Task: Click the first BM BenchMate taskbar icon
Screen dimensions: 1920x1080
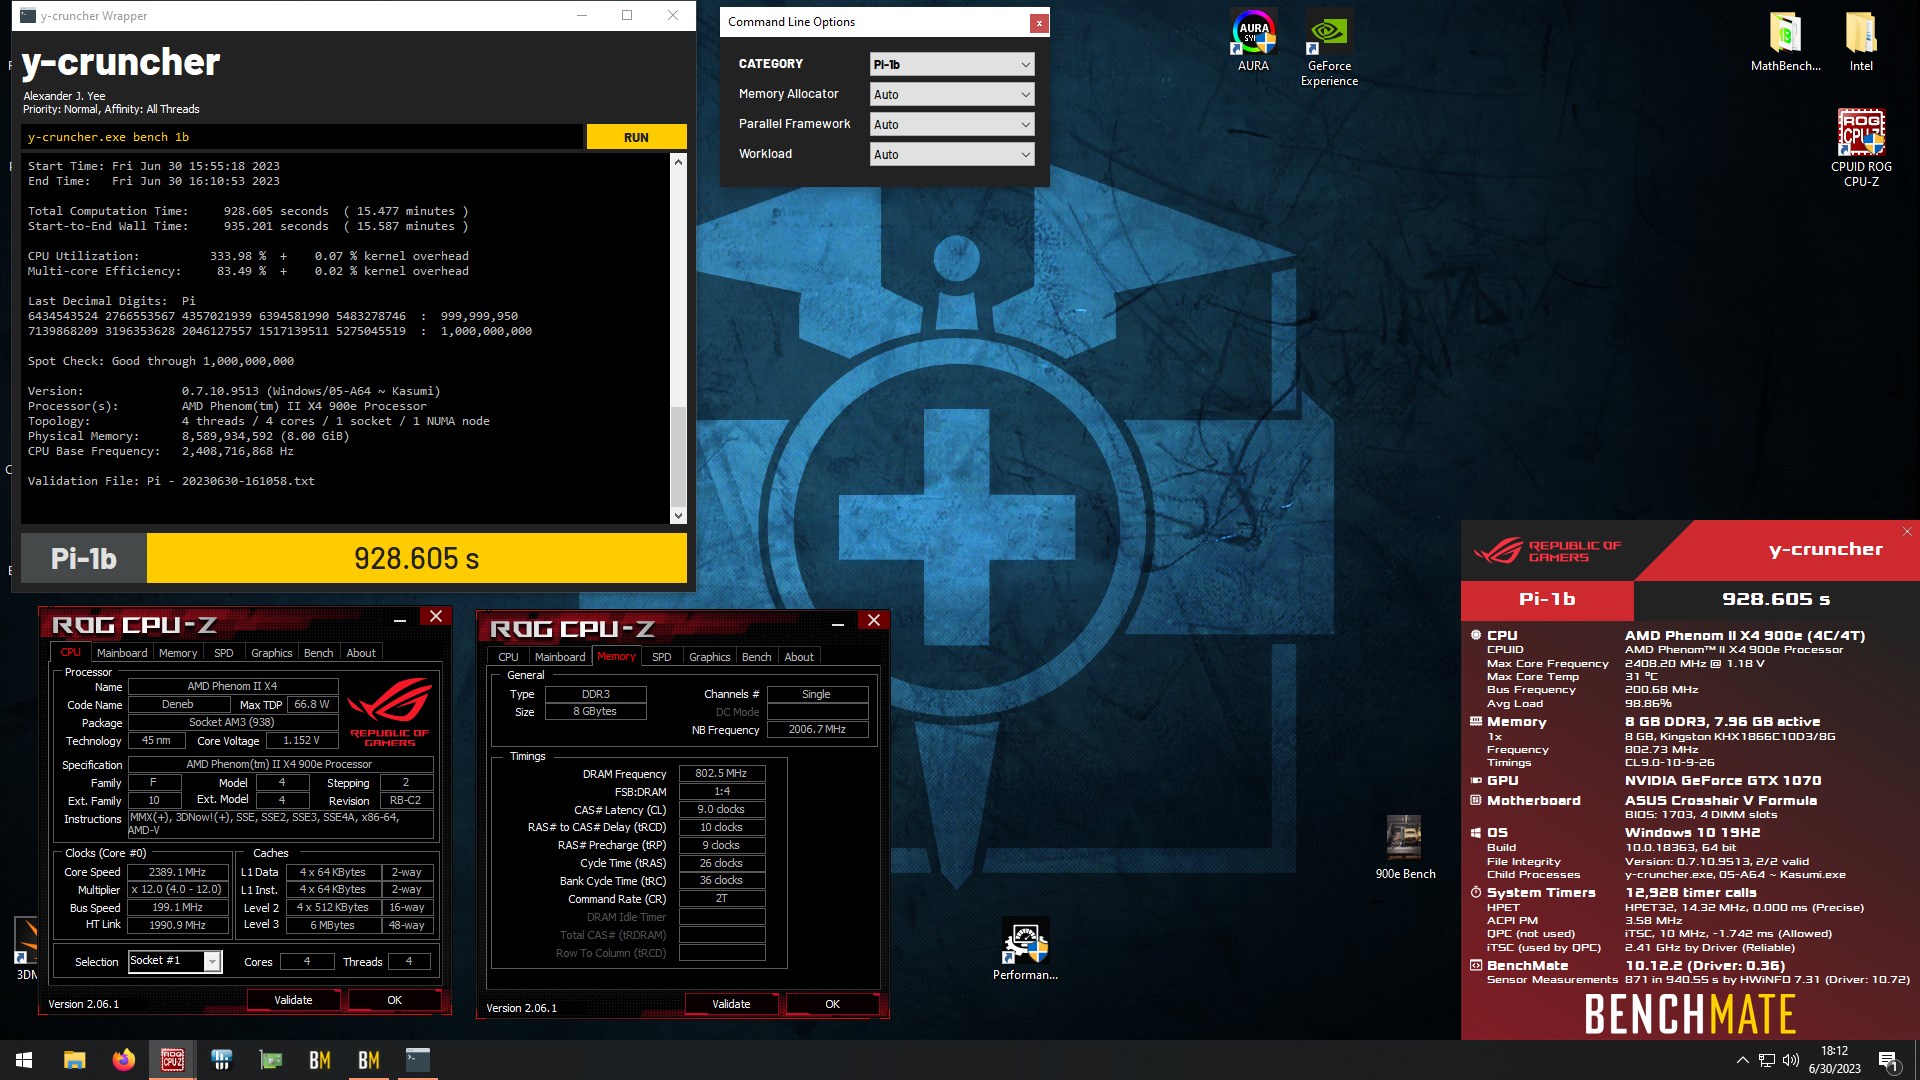Action: tap(320, 1060)
